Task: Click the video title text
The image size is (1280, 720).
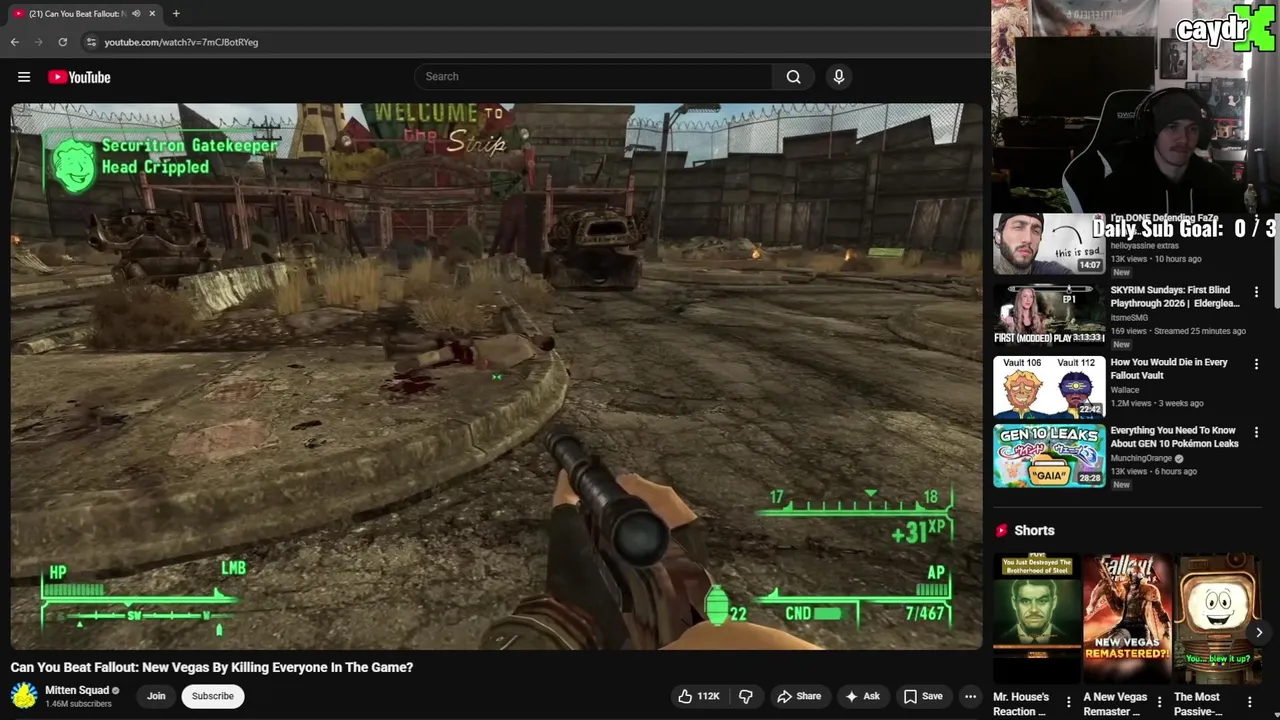Action: tap(212, 667)
